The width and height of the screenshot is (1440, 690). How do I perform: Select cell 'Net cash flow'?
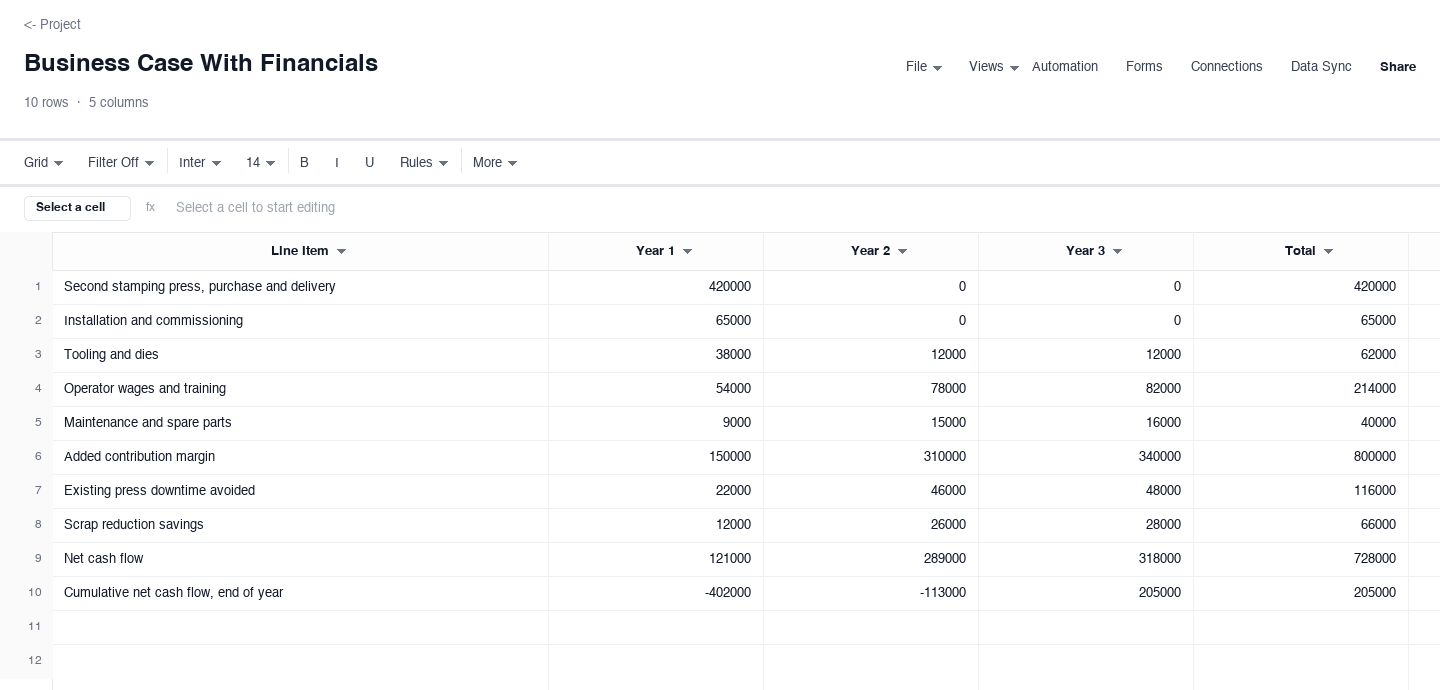coord(300,559)
